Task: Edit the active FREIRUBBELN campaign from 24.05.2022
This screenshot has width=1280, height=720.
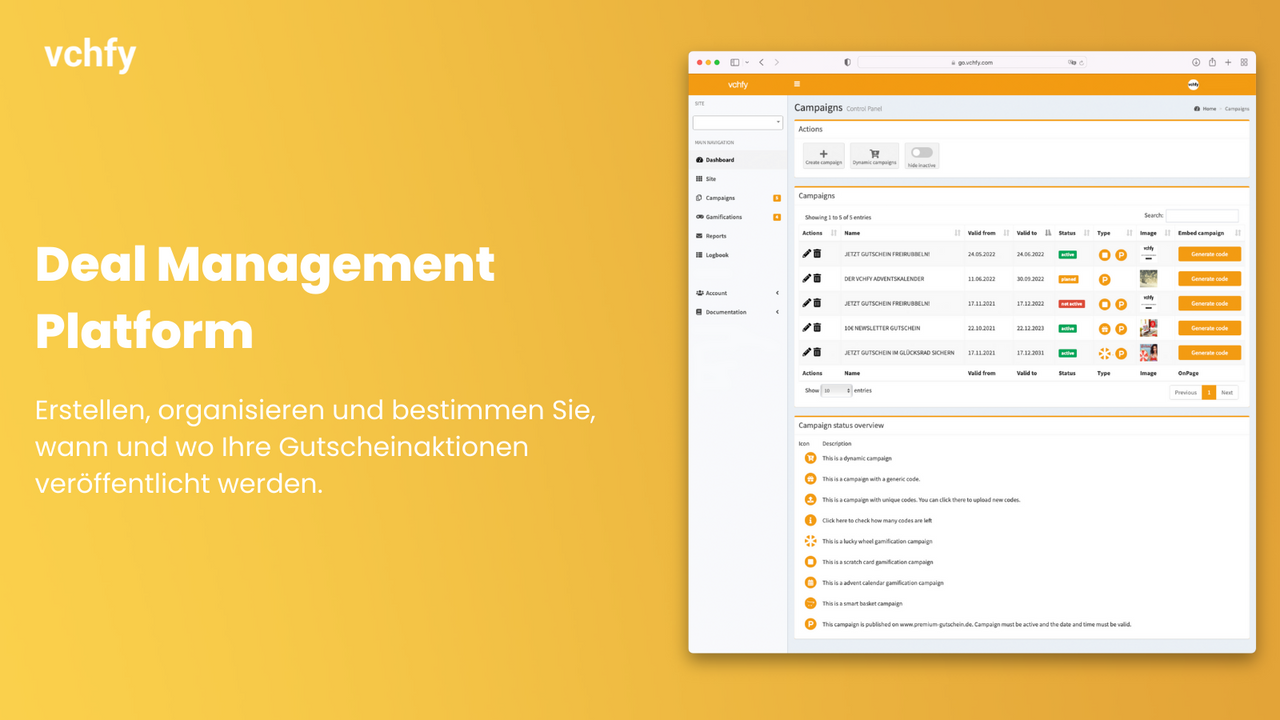Action: point(807,254)
